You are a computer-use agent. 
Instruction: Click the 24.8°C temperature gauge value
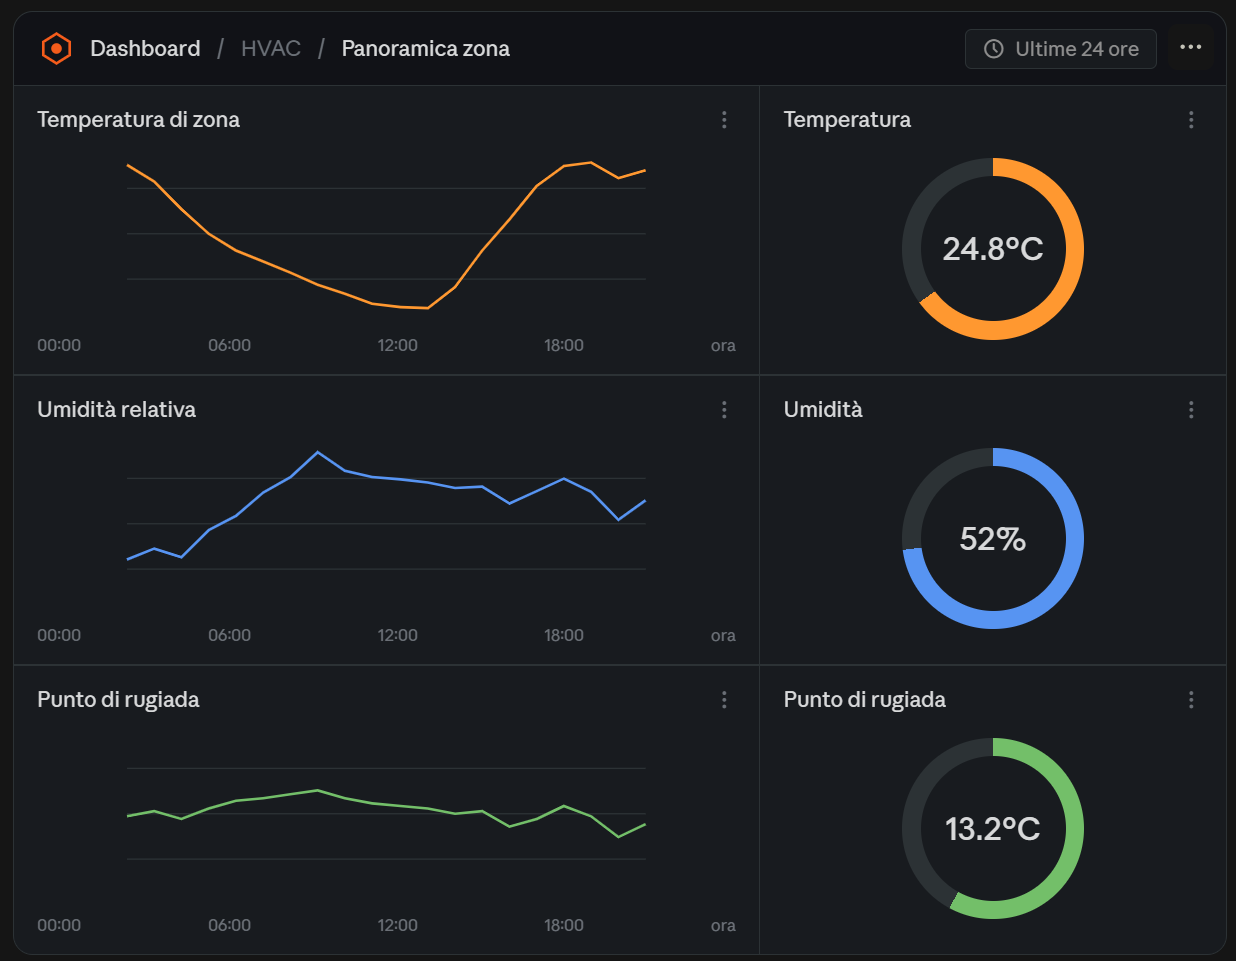(993, 249)
